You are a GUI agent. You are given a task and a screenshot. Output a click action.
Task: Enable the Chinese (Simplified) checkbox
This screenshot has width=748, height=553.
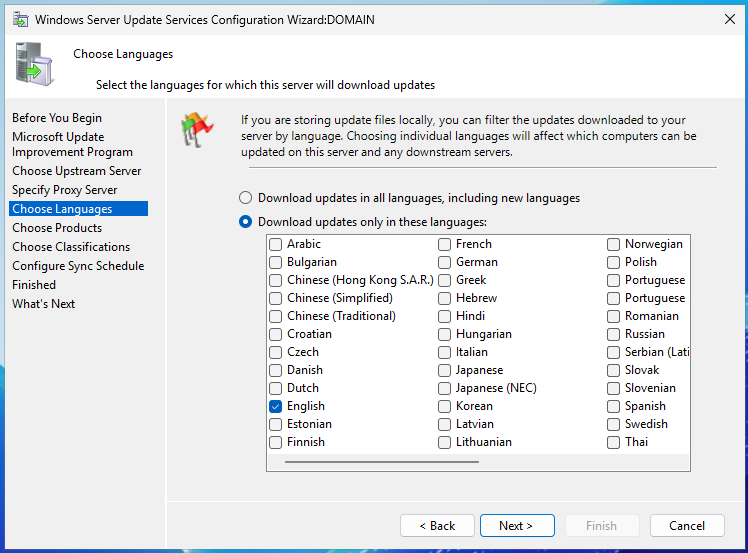click(x=275, y=298)
